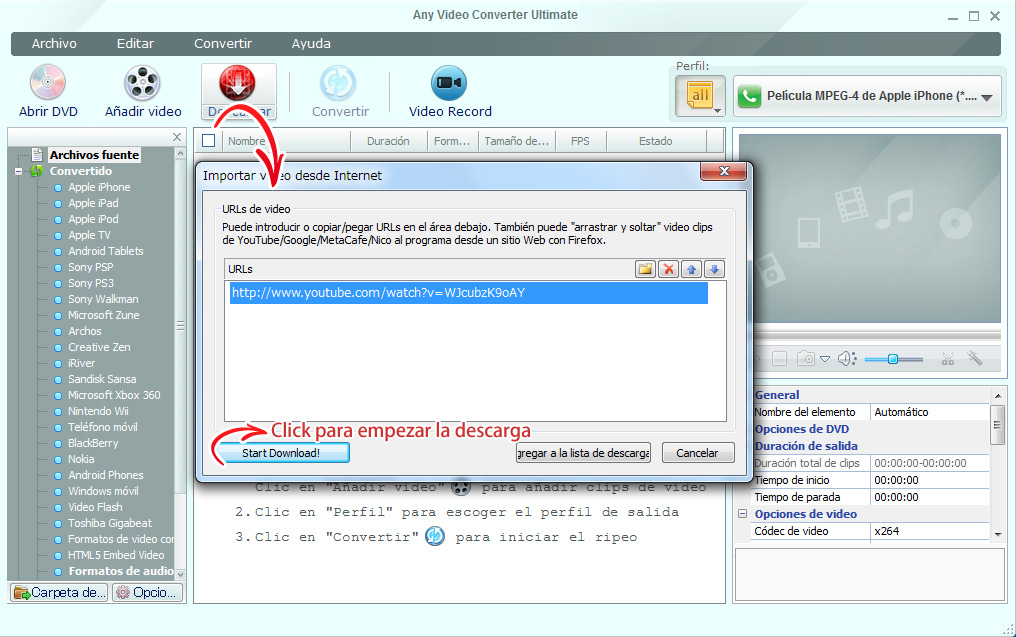Click the red Descargar download icon
This screenshot has width=1016, height=637.
[238, 83]
